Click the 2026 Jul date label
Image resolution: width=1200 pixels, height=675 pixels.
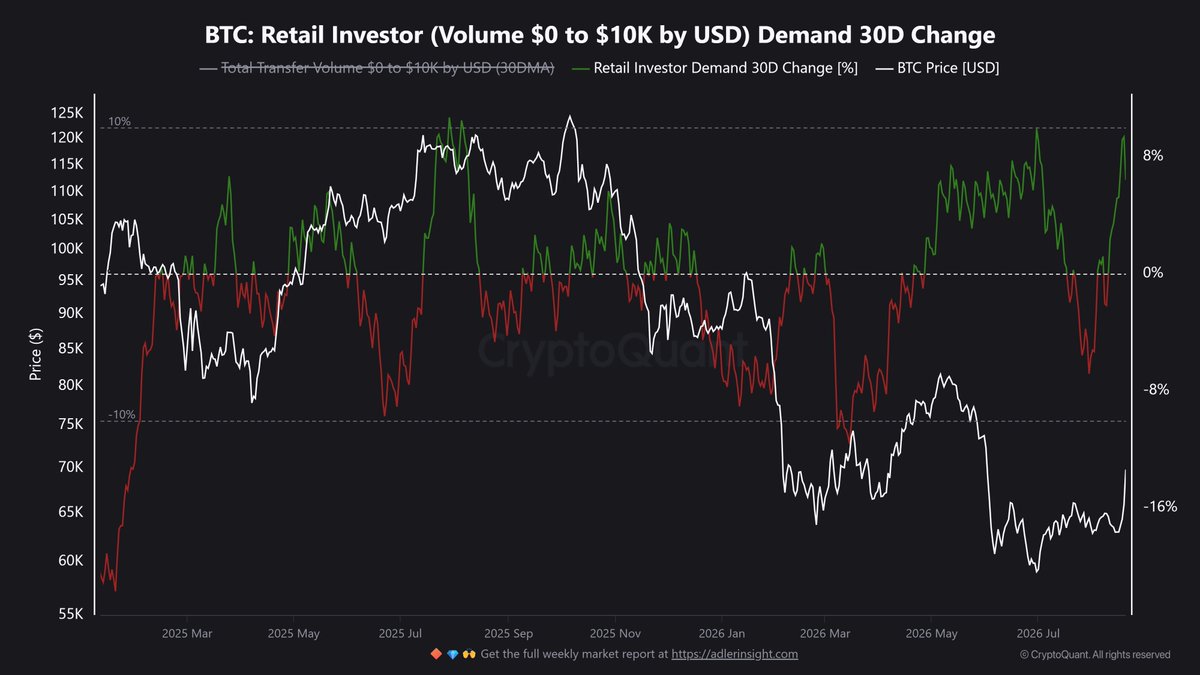[x=1037, y=633]
